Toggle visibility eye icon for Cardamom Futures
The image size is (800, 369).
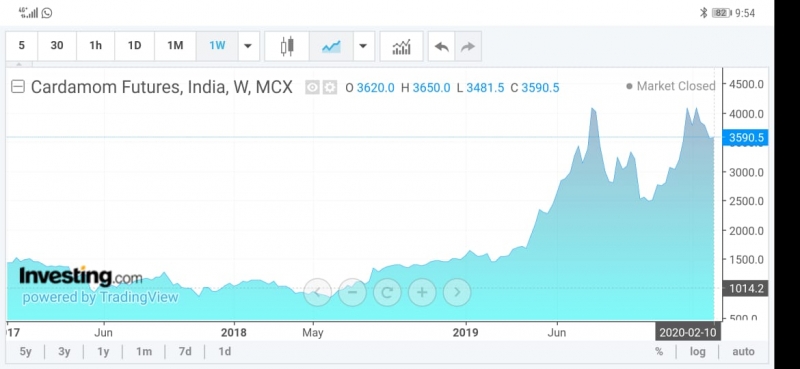(x=312, y=88)
